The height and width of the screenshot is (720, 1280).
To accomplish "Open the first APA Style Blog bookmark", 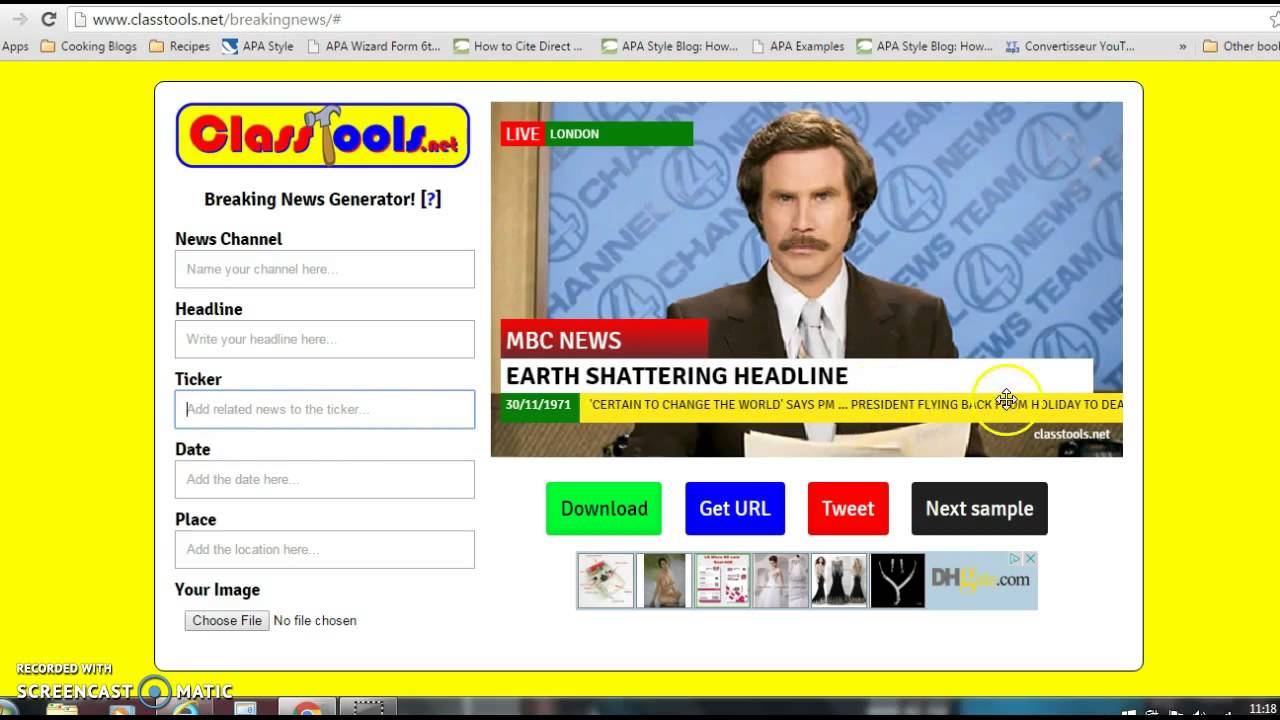I will (x=670, y=46).
